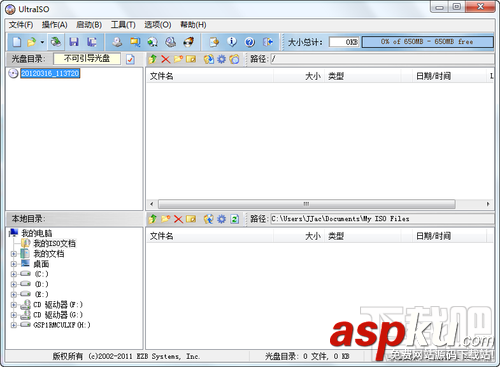Viewport: 500px width, 367px height.
Task: Select 我的电脑 in the local tree
Action: [x=37, y=233]
